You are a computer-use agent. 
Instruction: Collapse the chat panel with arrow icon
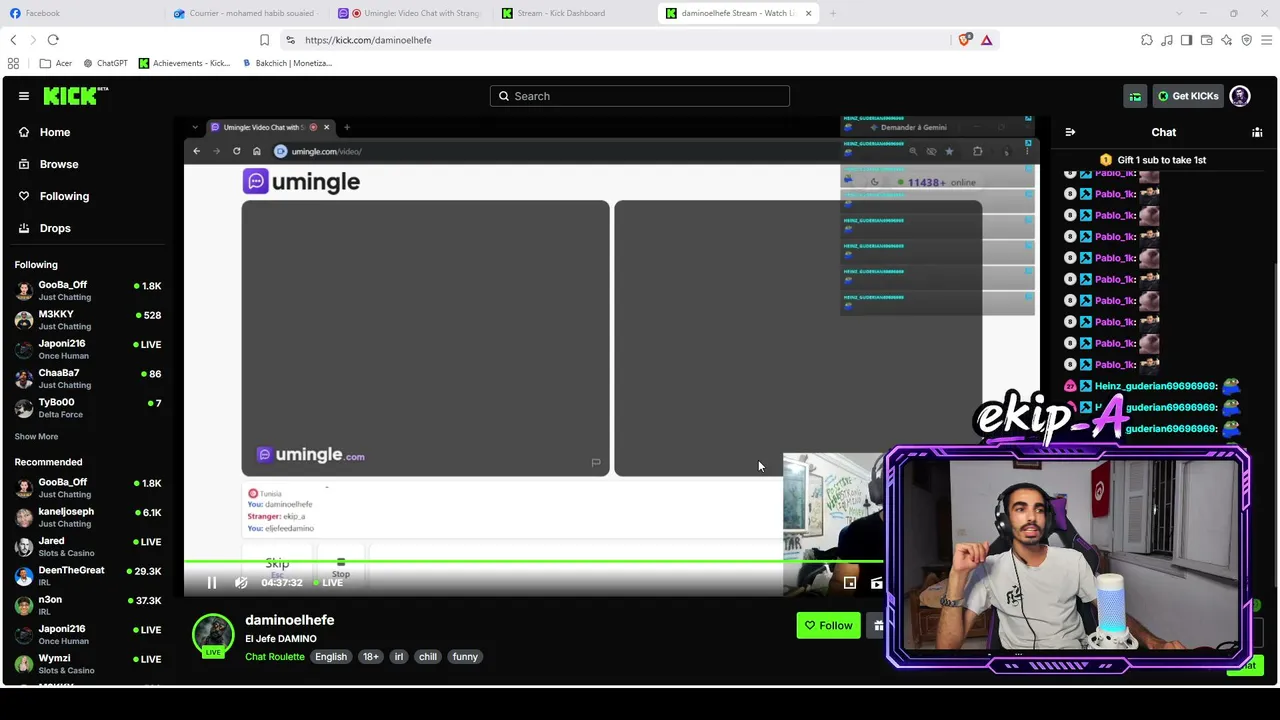(1070, 132)
